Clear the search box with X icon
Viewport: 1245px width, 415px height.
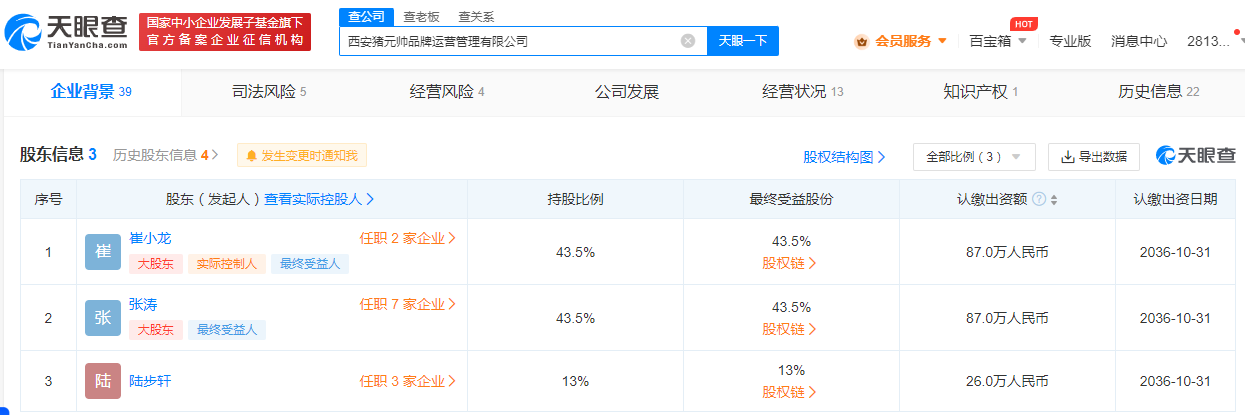click(688, 41)
